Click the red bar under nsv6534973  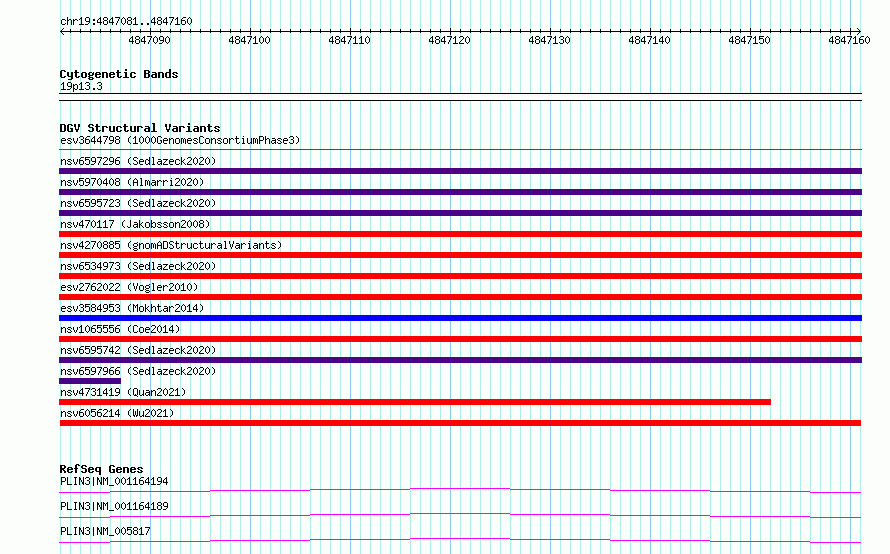point(460,276)
